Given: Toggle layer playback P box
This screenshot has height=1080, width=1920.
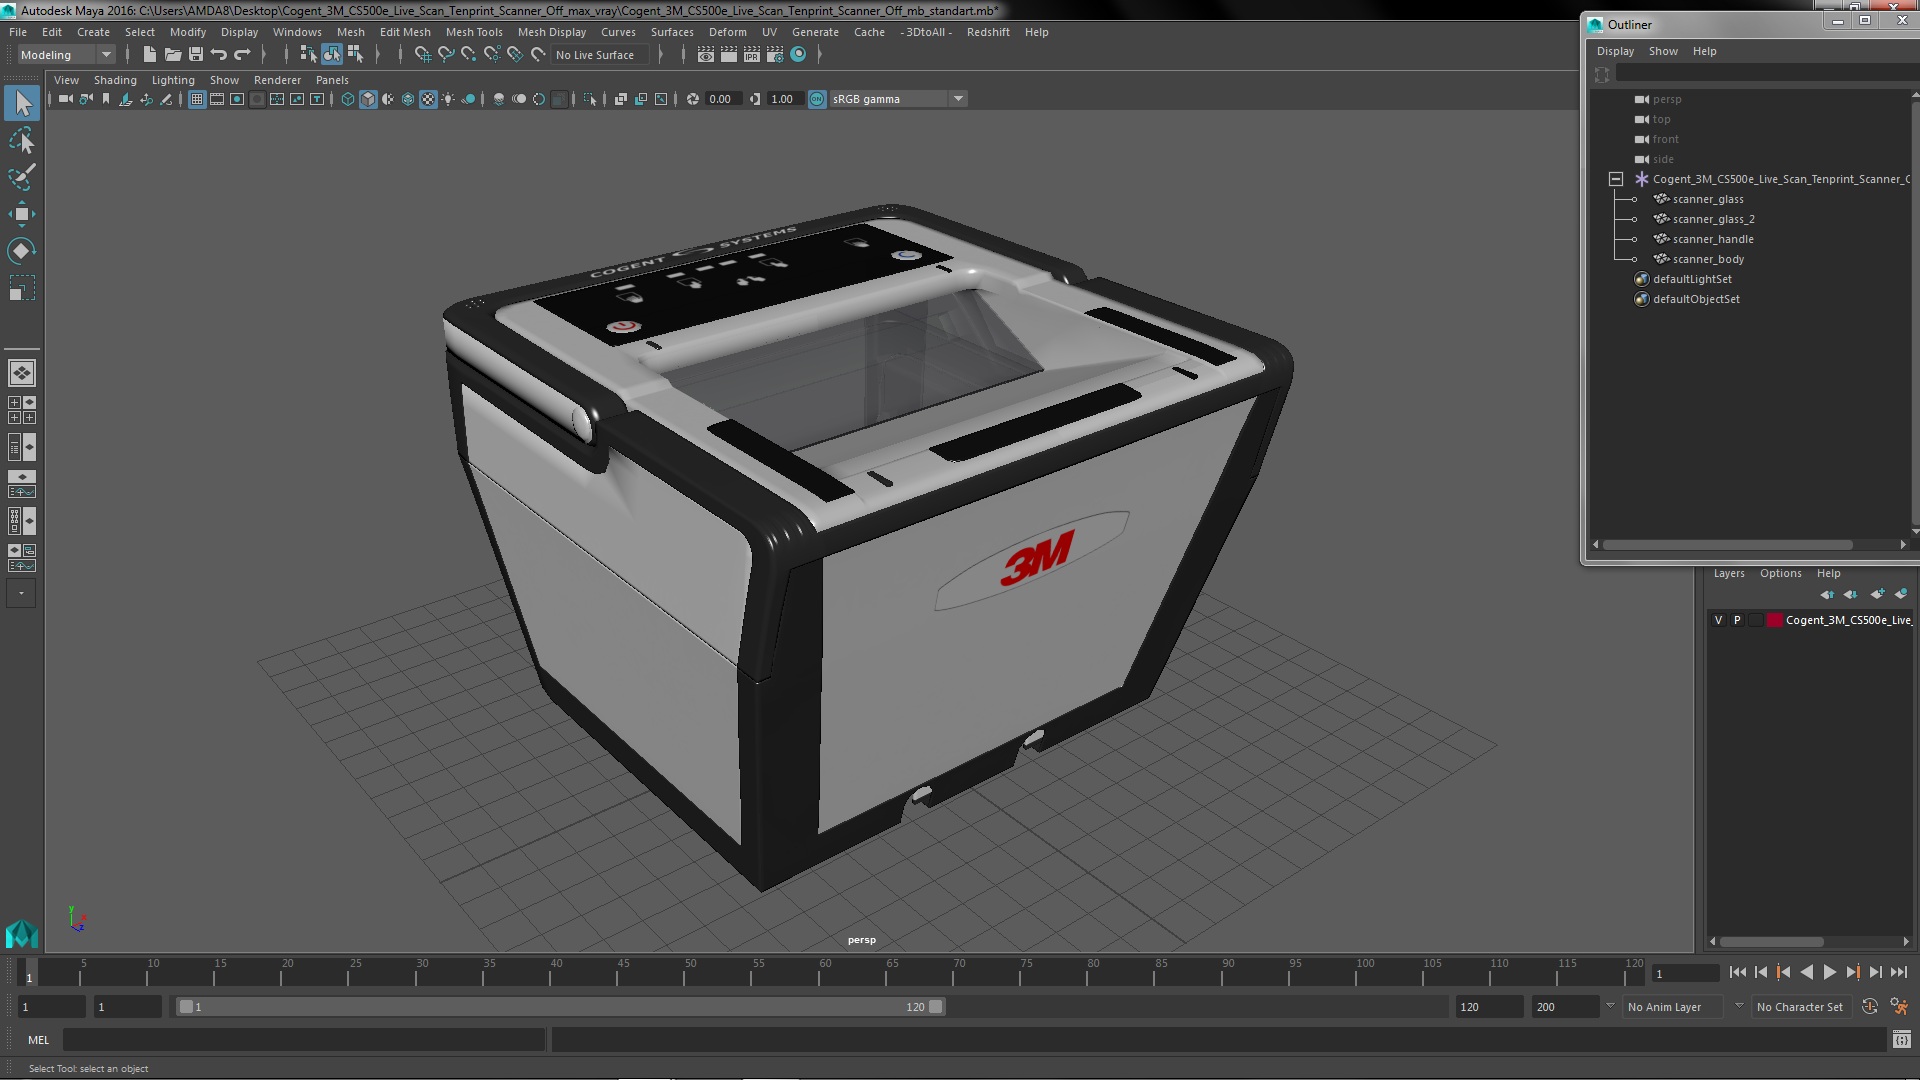Looking at the screenshot, I should pyautogui.click(x=1737, y=620).
